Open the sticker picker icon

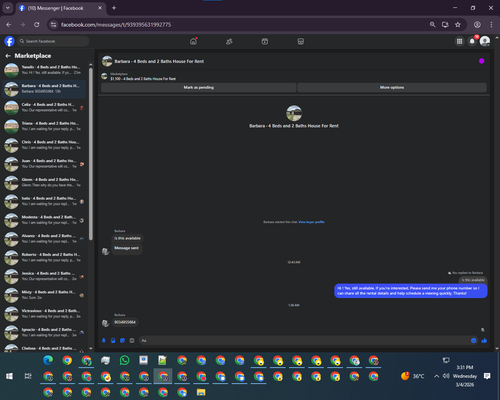coord(122,340)
